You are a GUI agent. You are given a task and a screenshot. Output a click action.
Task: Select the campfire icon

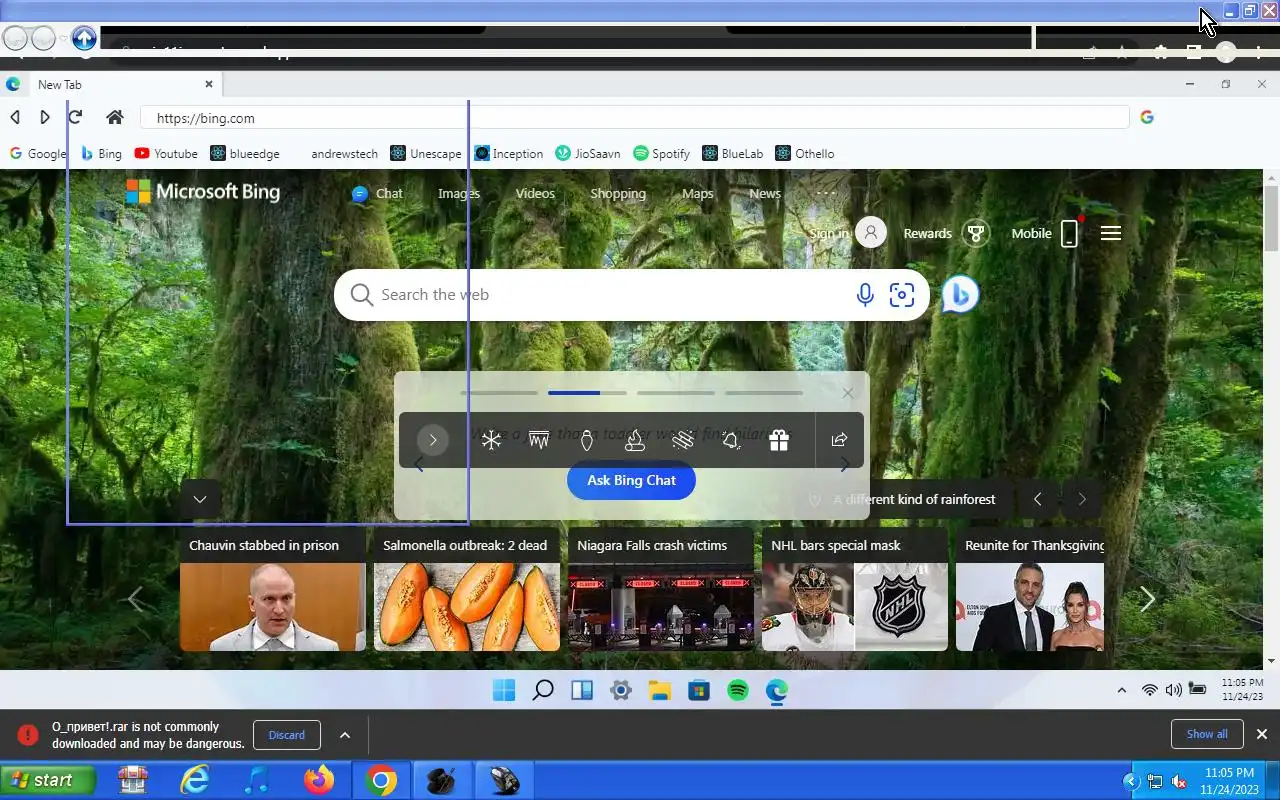point(635,440)
